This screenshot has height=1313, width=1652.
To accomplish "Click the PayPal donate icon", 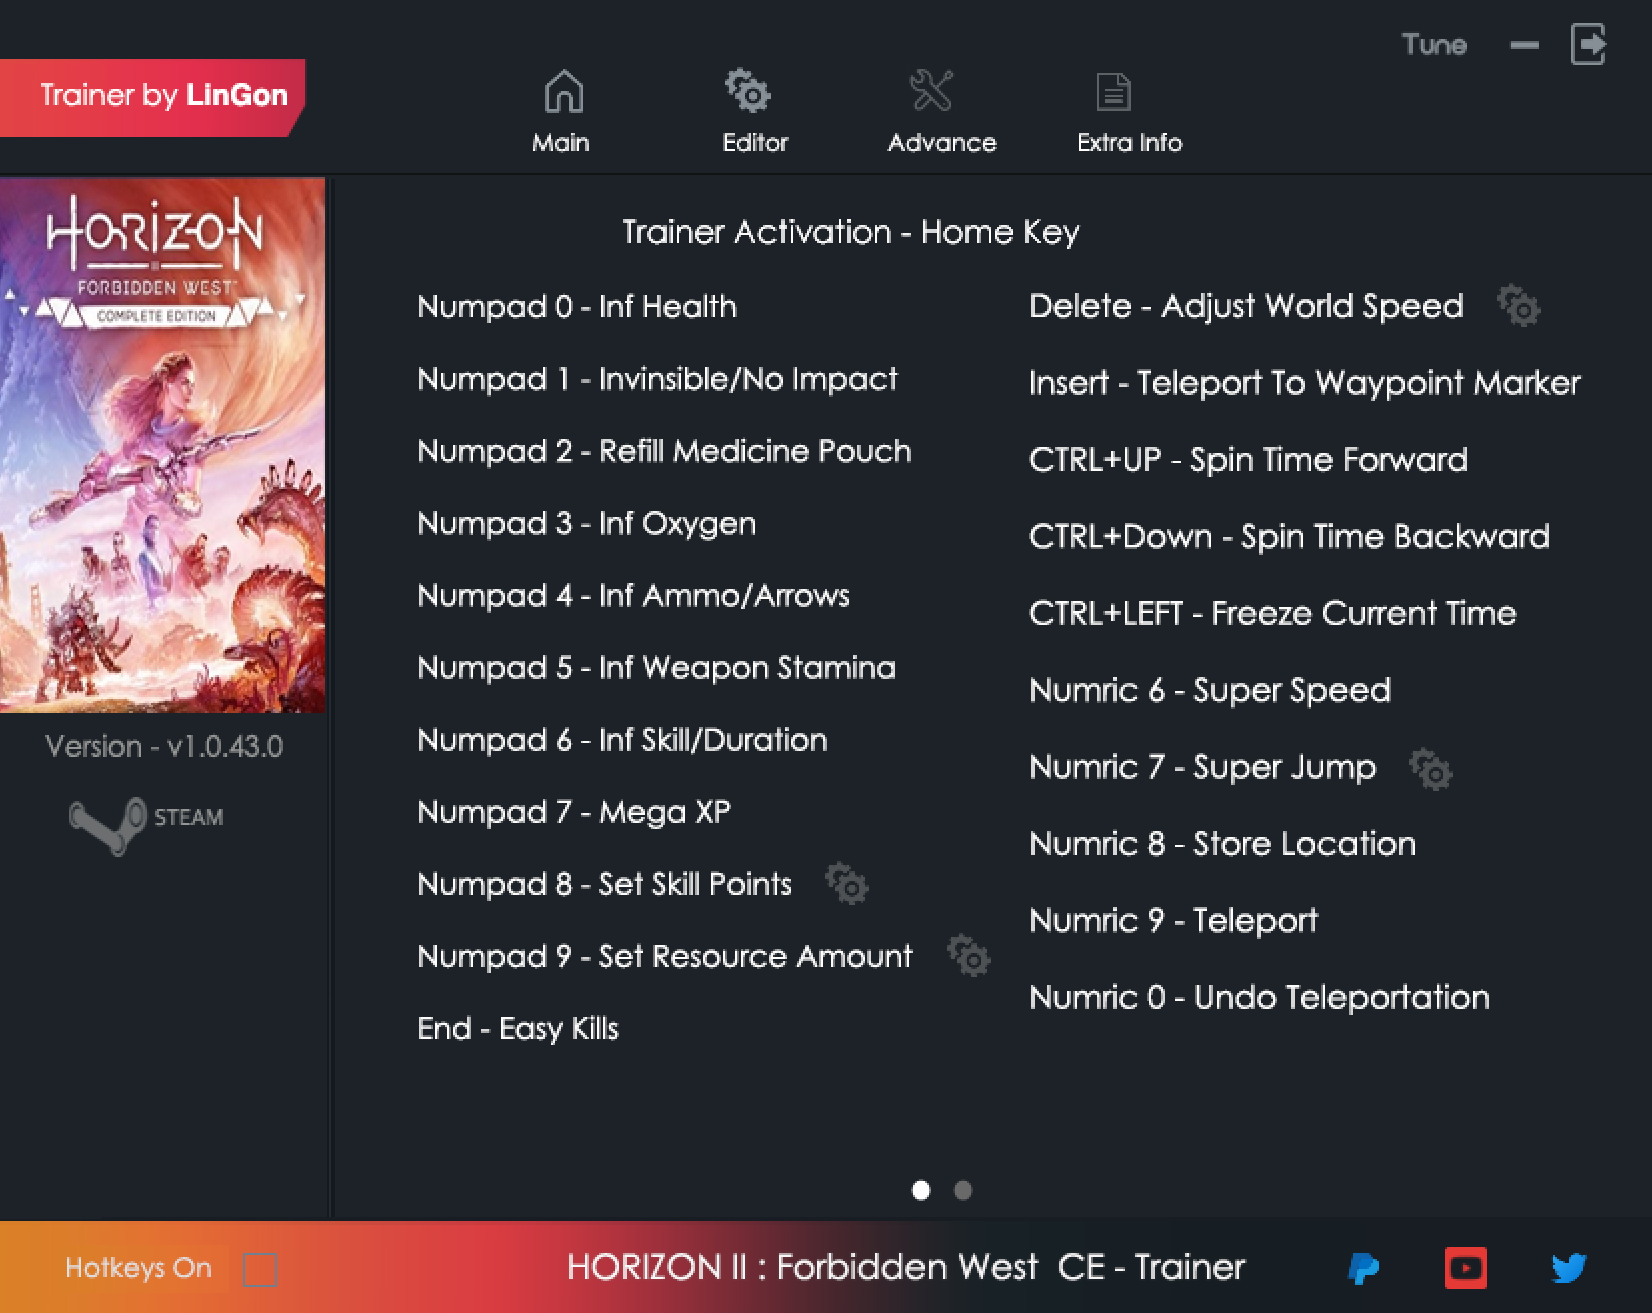I will pyautogui.click(x=1363, y=1268).
